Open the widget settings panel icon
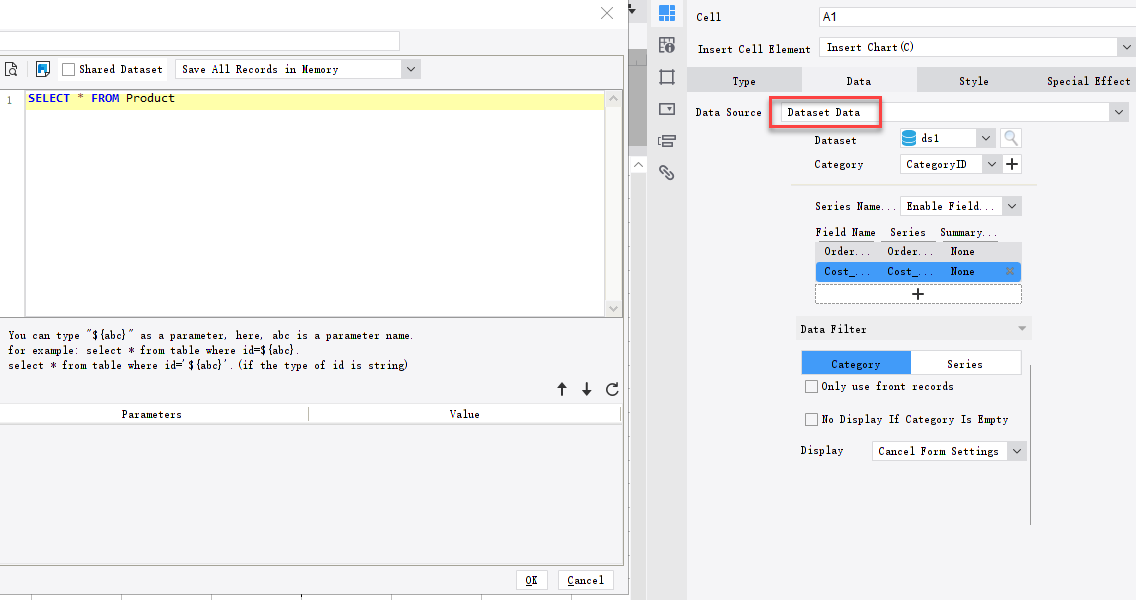The height and width of the screenshot is (600, 1136). [667, 109]
